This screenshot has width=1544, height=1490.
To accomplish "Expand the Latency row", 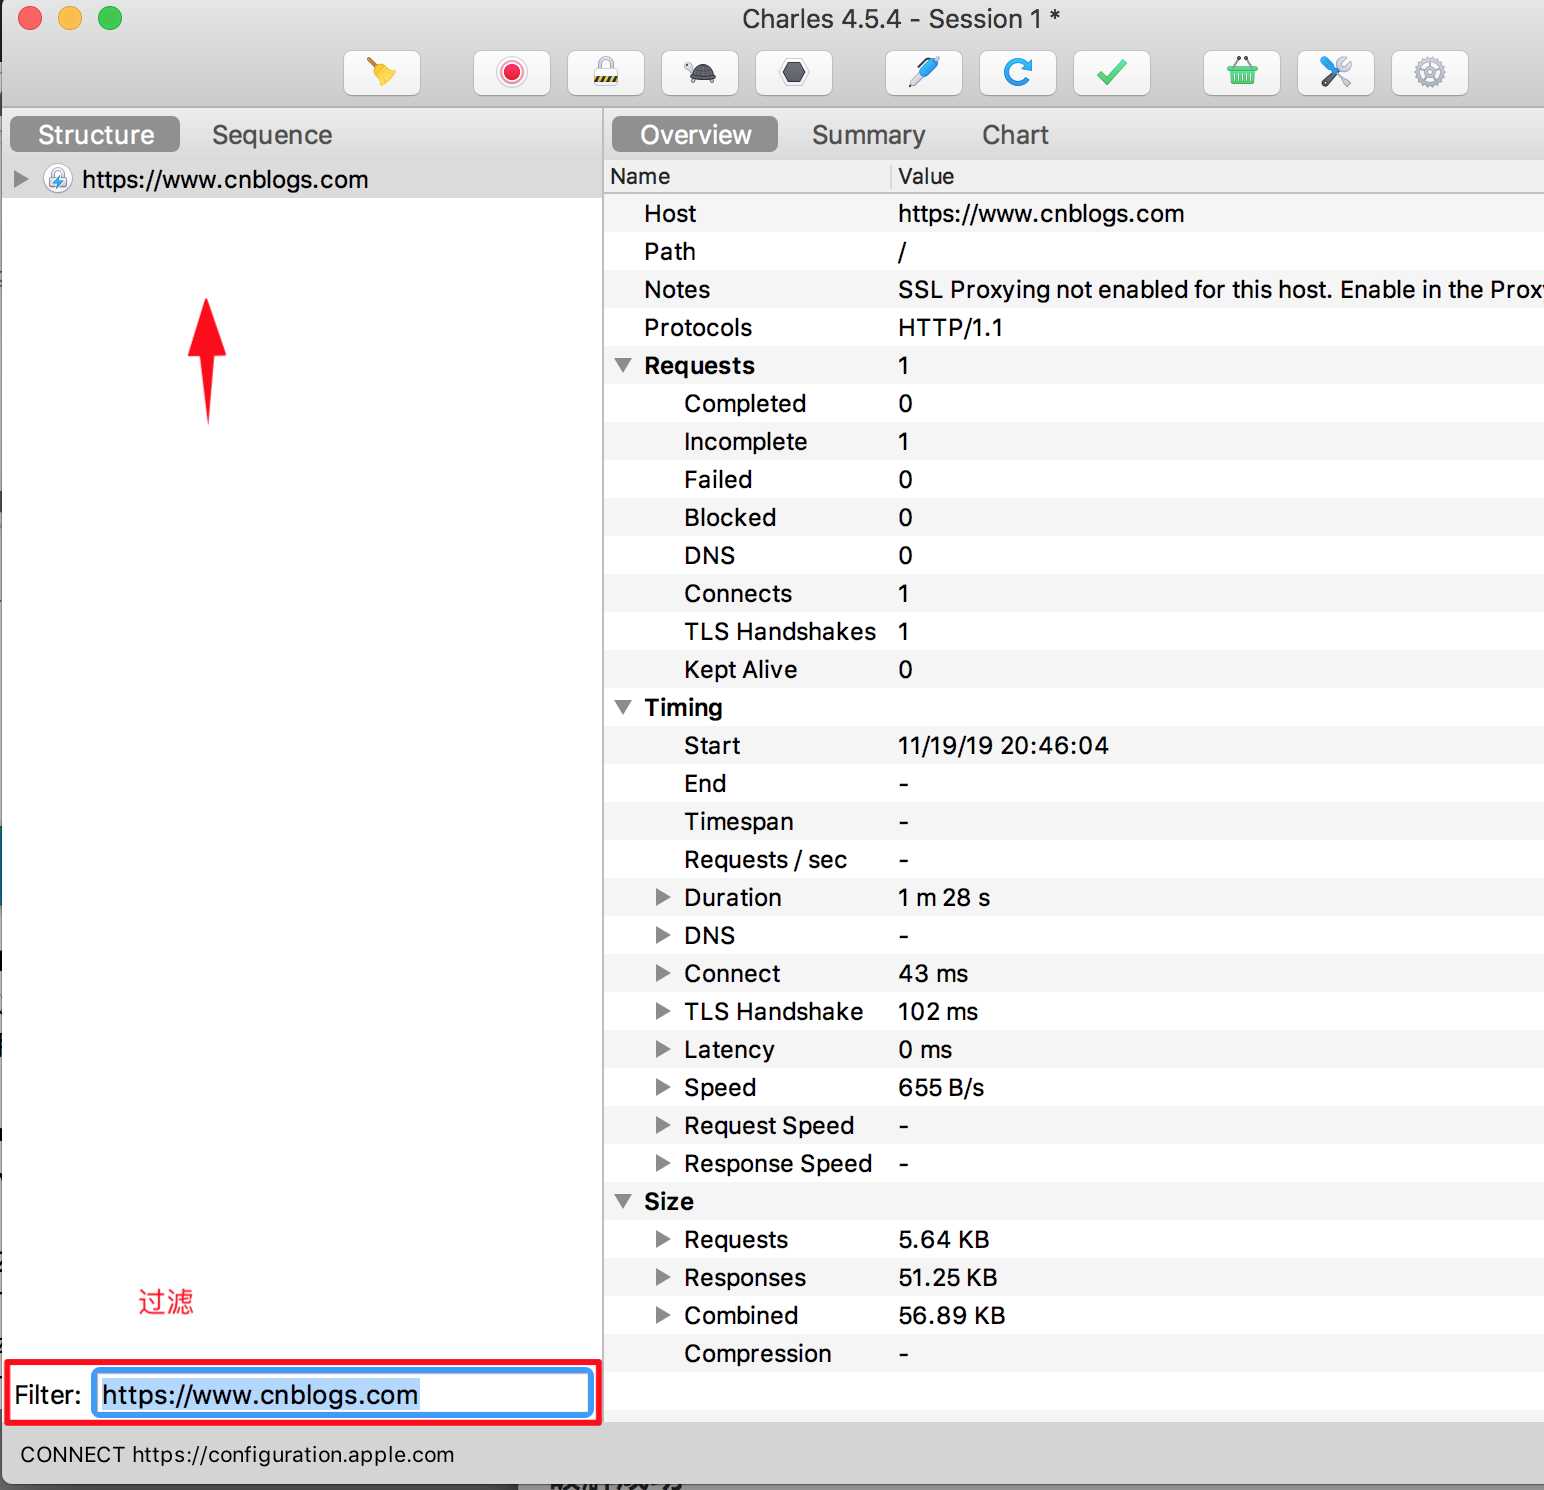I will (662, 1049).
